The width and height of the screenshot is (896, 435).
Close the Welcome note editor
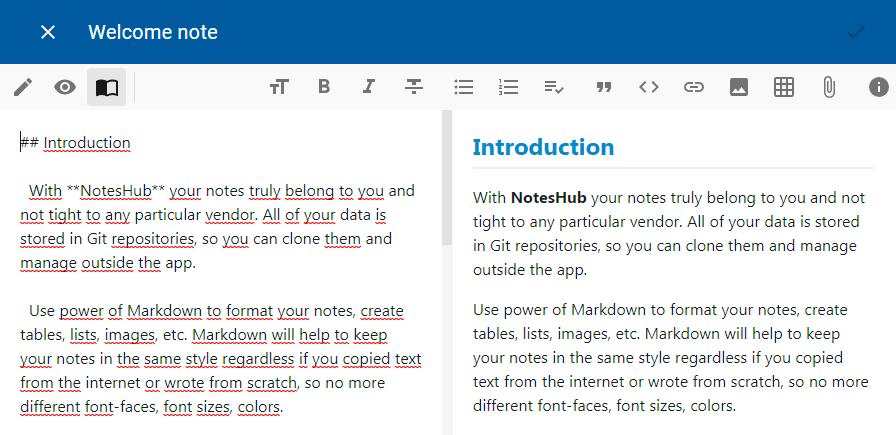pyautogui.click(x=48, y=32)
